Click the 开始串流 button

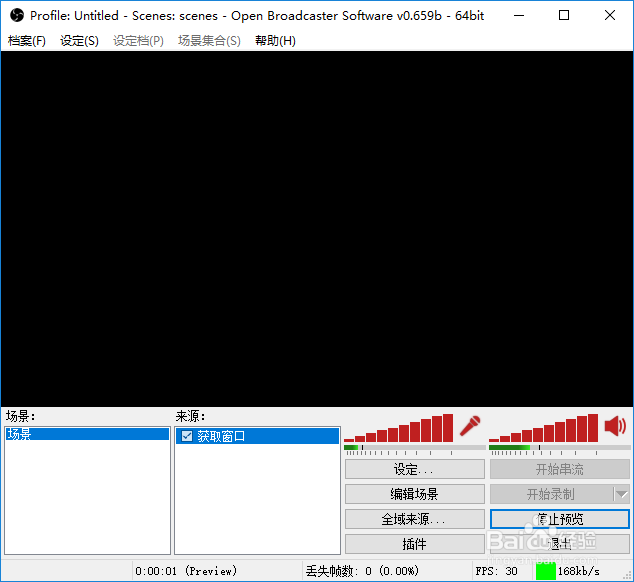tap(560, 469)
